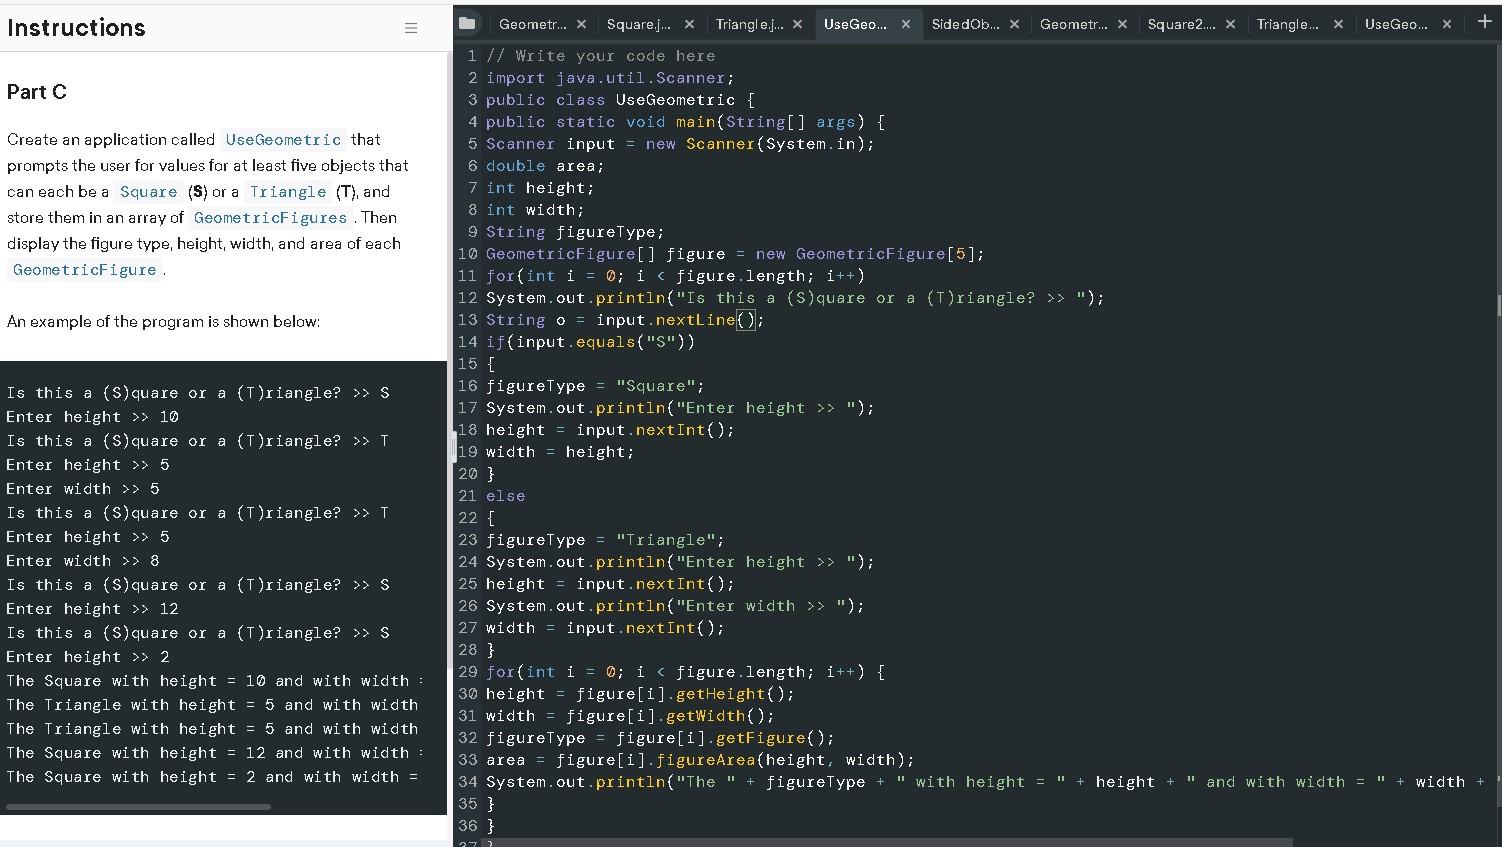Open the Triangle.j... tab

coord(750,24)
